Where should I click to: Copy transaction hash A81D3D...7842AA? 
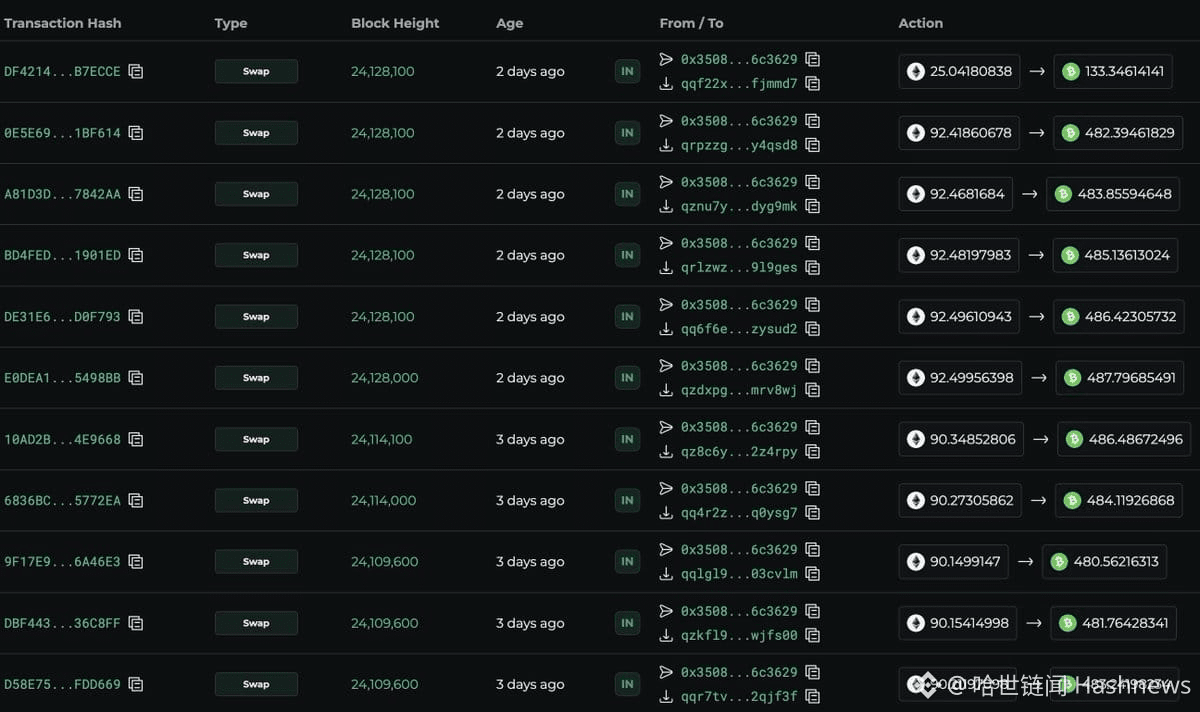(136, 194)
